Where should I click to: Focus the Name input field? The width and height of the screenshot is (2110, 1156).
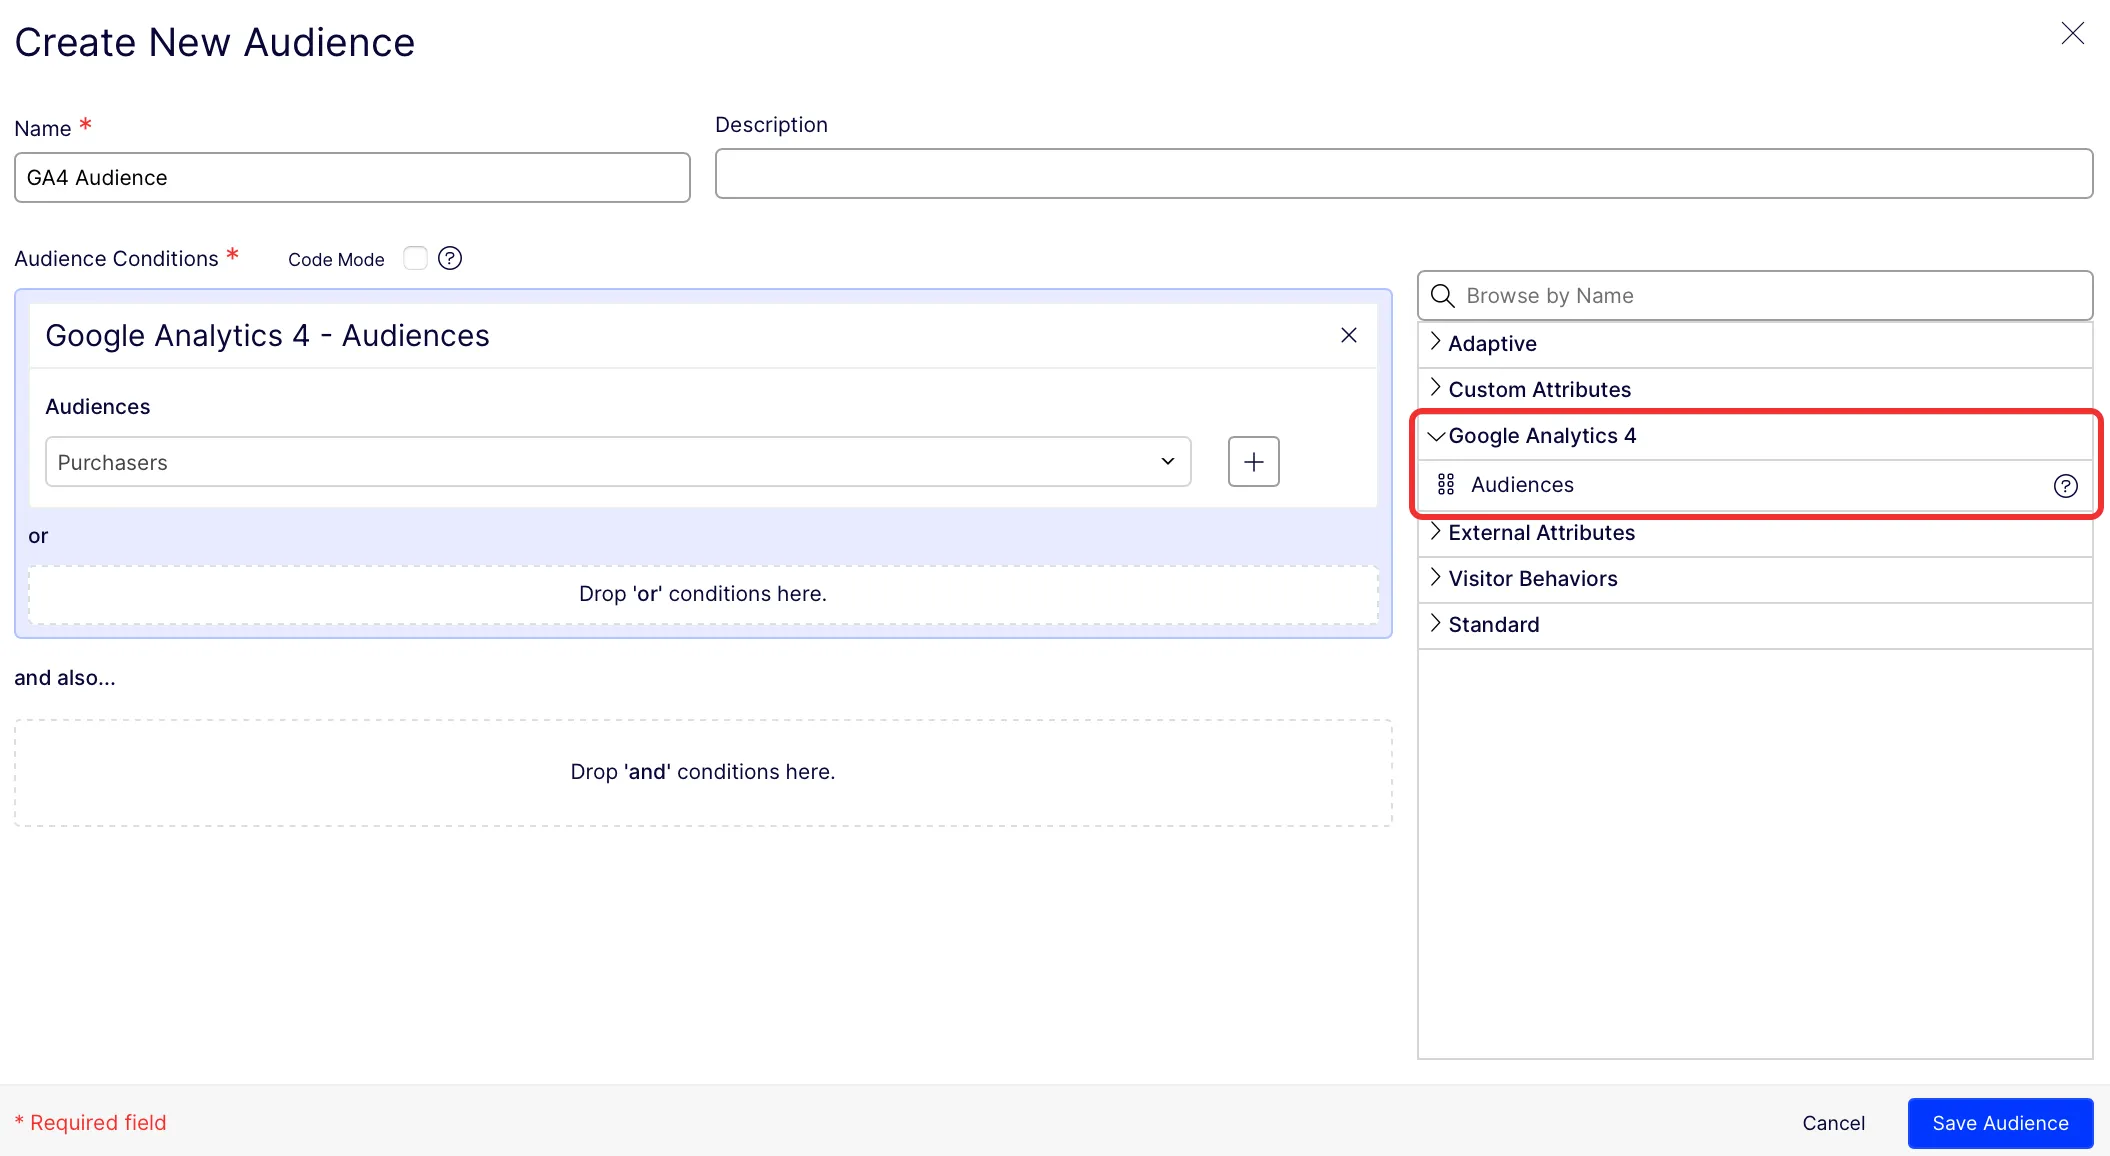click(x=352, y=178)
